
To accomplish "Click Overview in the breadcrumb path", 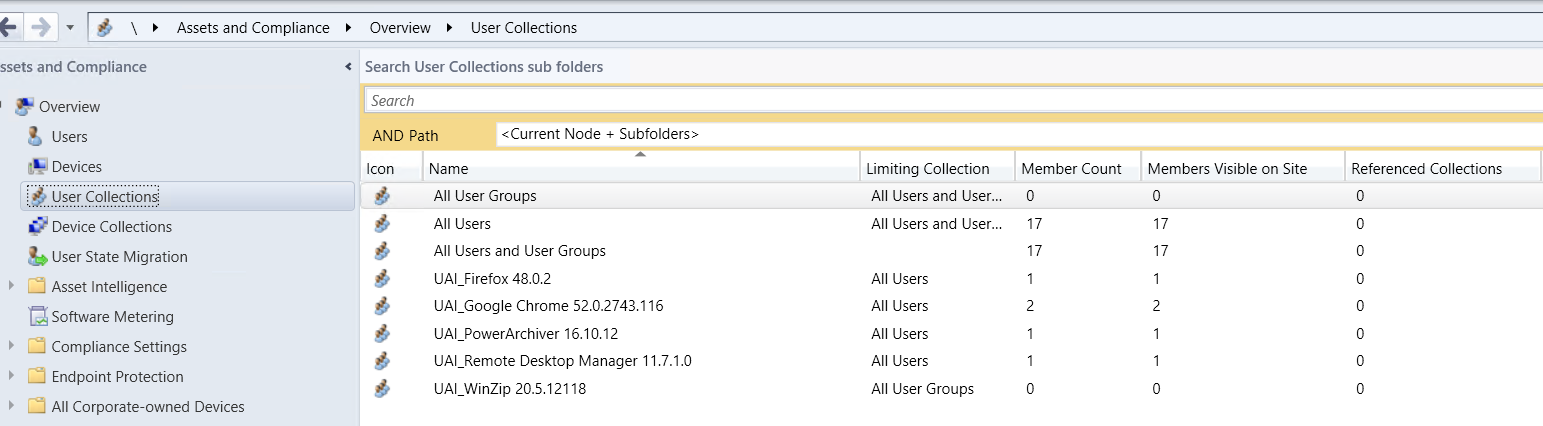I will [x=400, y=28].
